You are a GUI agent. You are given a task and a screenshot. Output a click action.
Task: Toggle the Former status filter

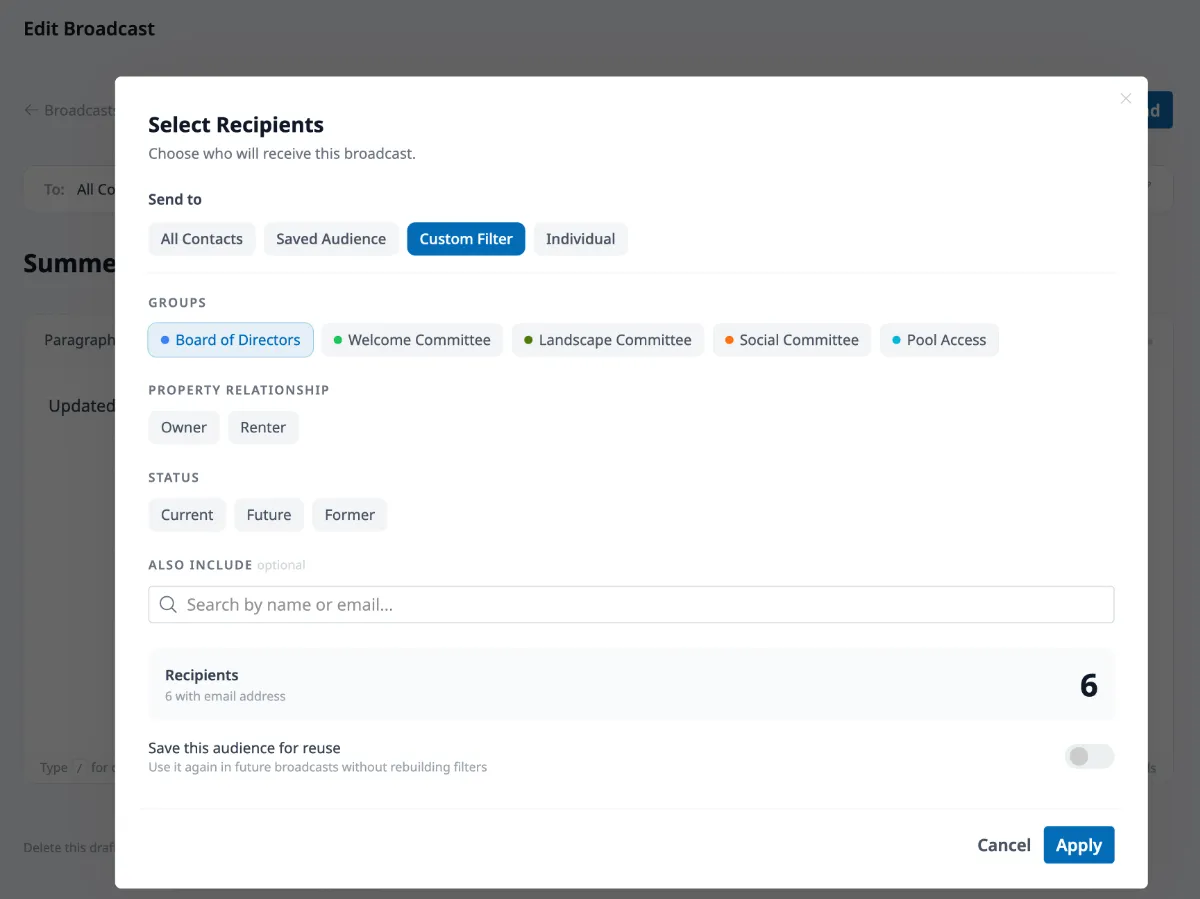(349, 514)
